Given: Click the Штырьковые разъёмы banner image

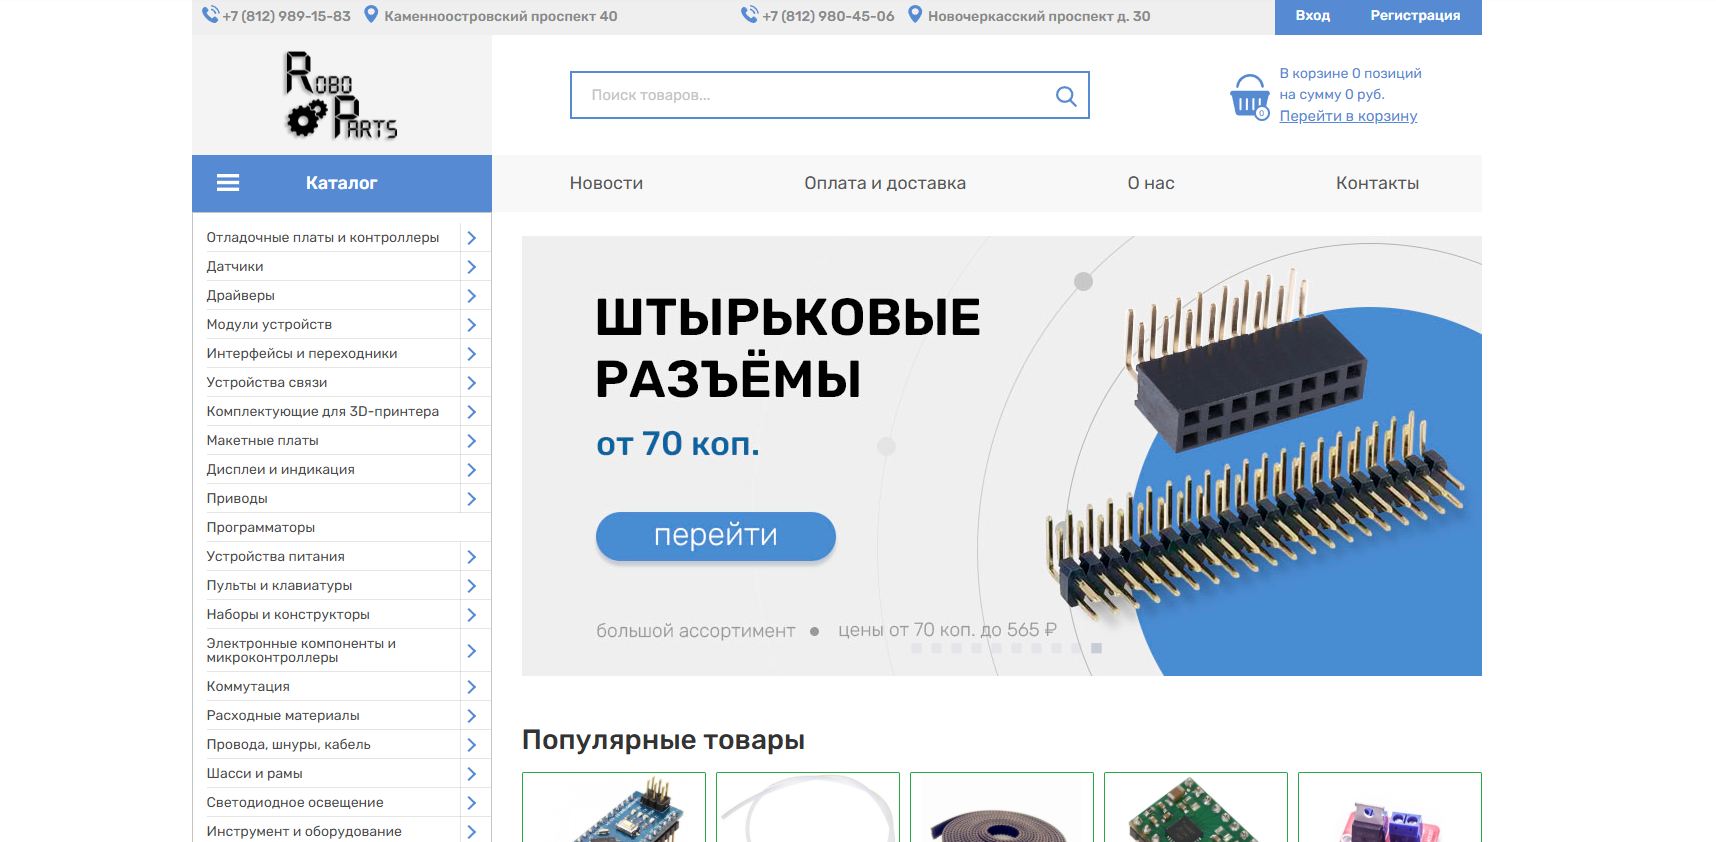Looking at the screenshot, I should (x=1002, y=456).
